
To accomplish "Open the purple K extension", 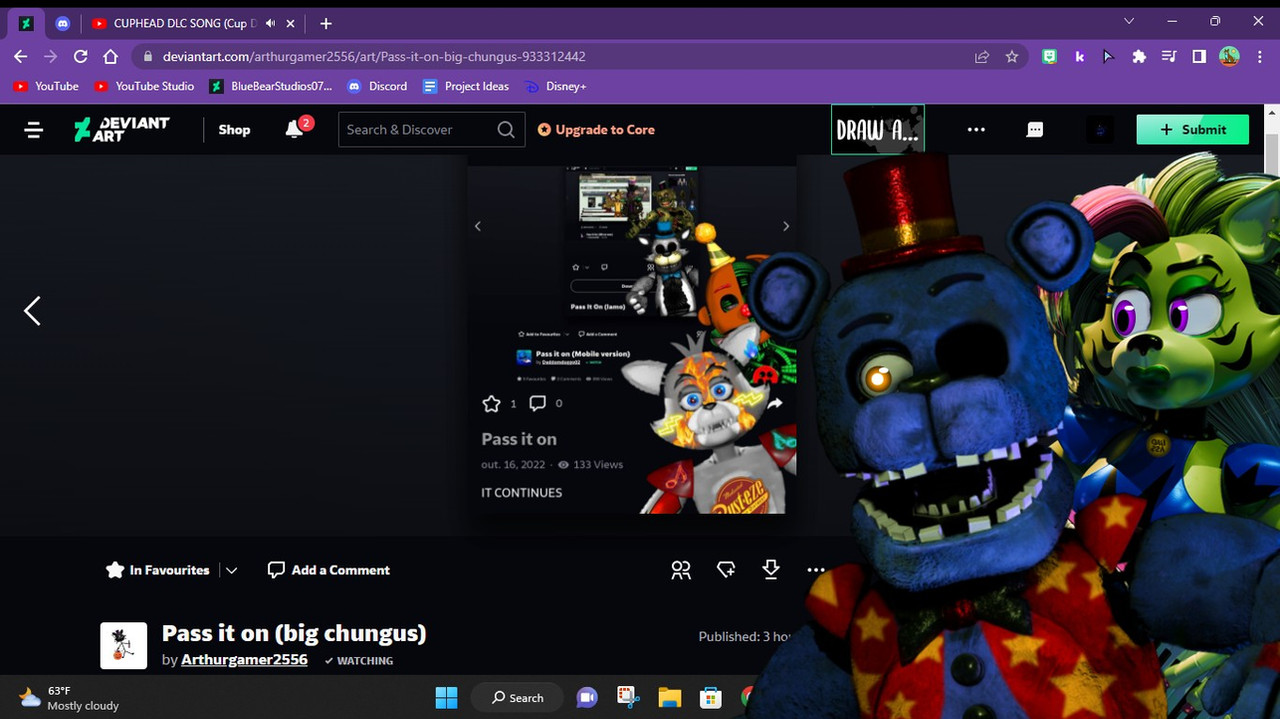I will [1079, 57].
